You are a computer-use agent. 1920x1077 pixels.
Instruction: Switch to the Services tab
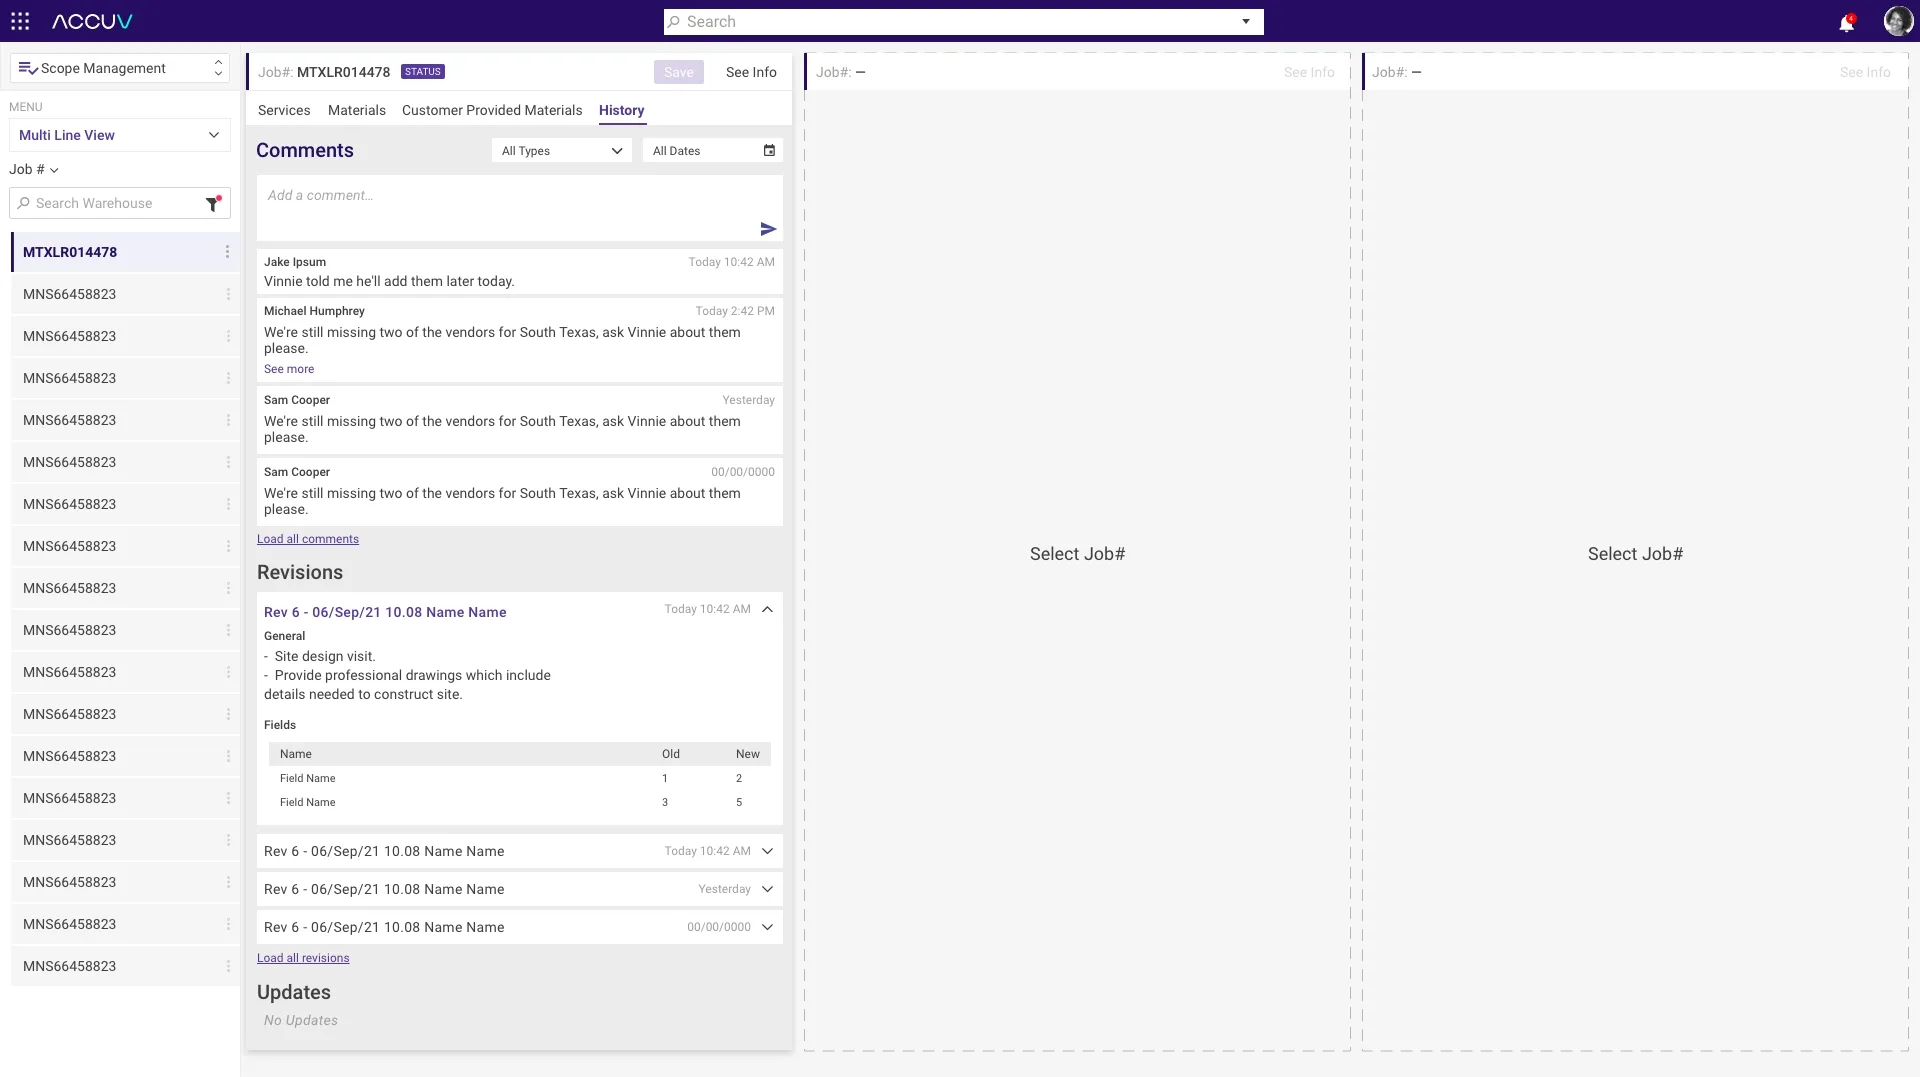[x=284, y=110]
